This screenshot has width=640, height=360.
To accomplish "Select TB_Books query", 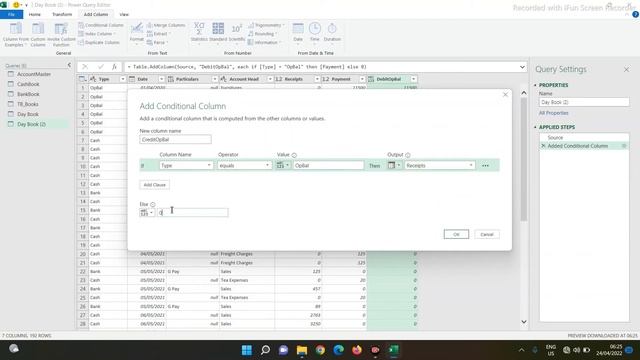I will pos(27,104).
